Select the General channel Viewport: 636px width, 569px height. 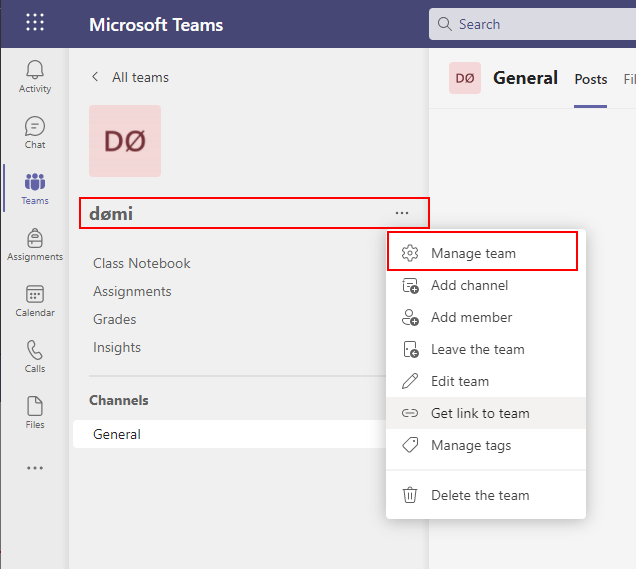230,434
